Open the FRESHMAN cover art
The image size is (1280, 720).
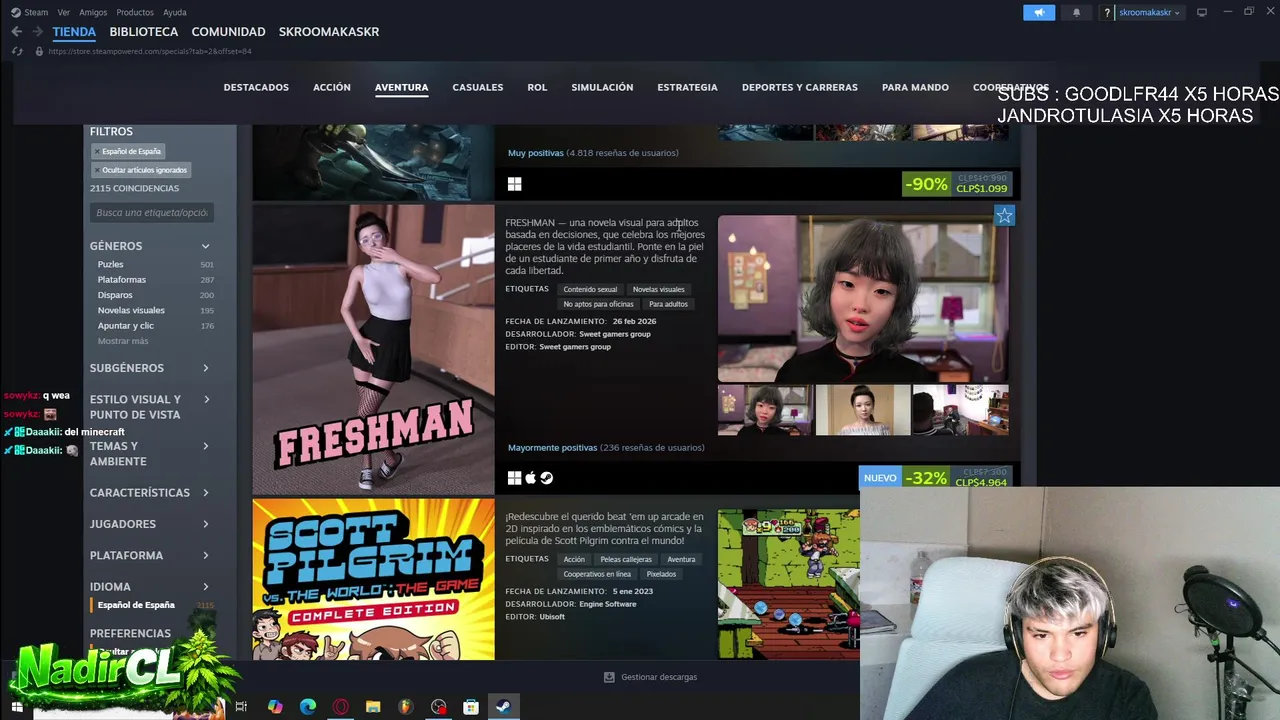coord(373,349)
